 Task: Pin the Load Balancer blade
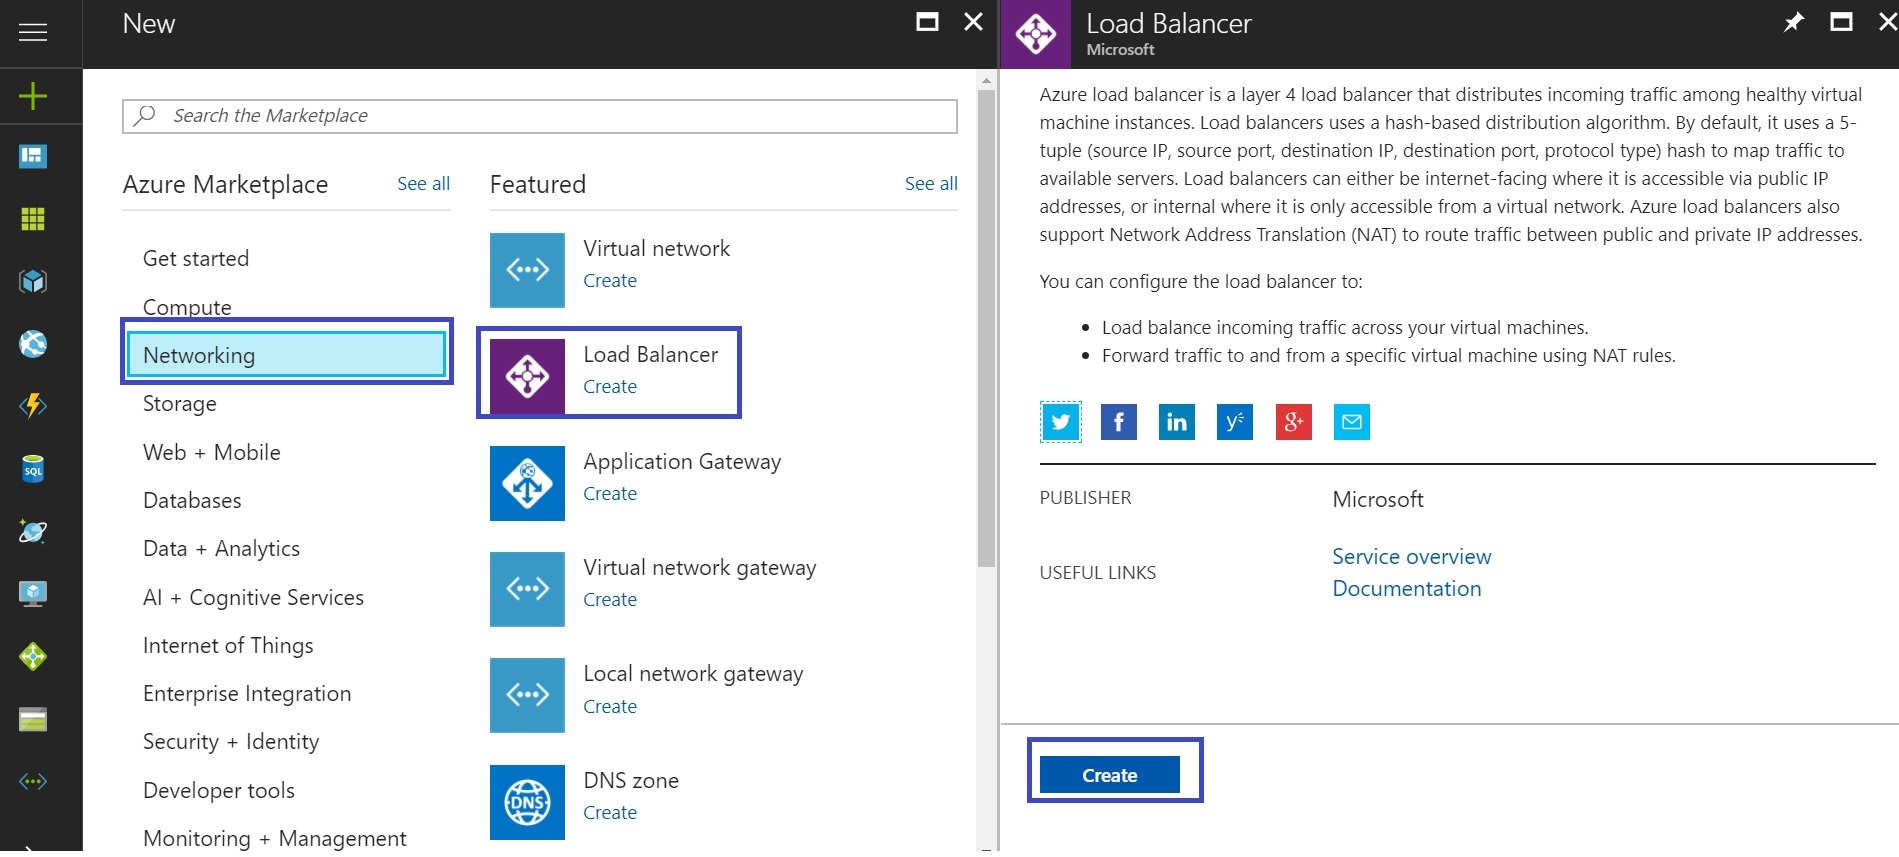1793,22
